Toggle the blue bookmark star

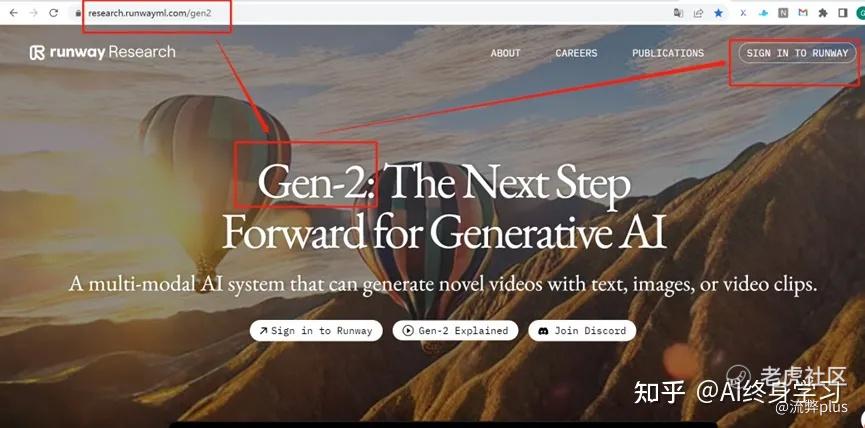718,13
